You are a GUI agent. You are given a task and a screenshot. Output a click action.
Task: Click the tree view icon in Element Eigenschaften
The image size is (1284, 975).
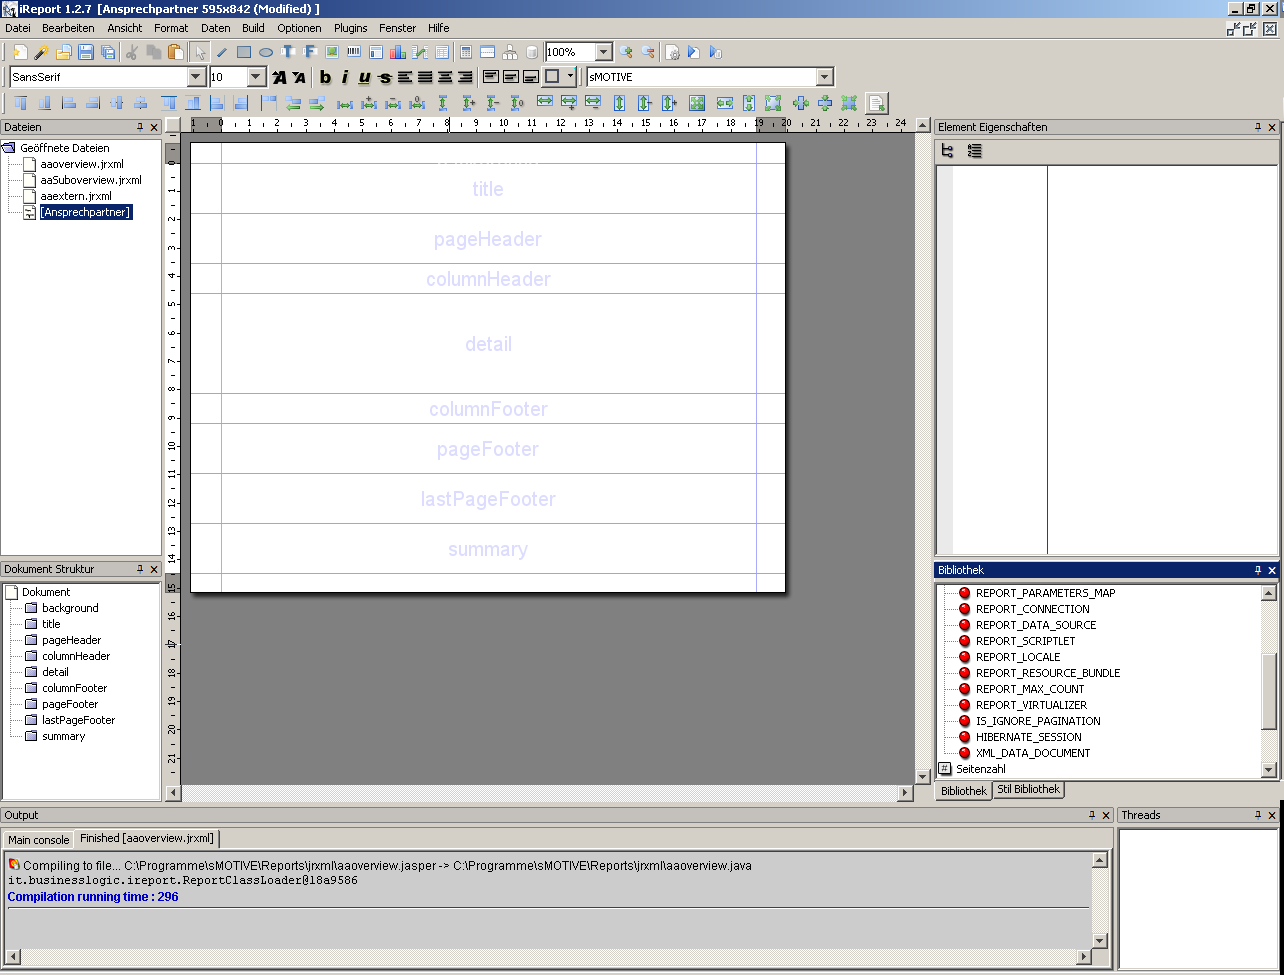(948, 151)
